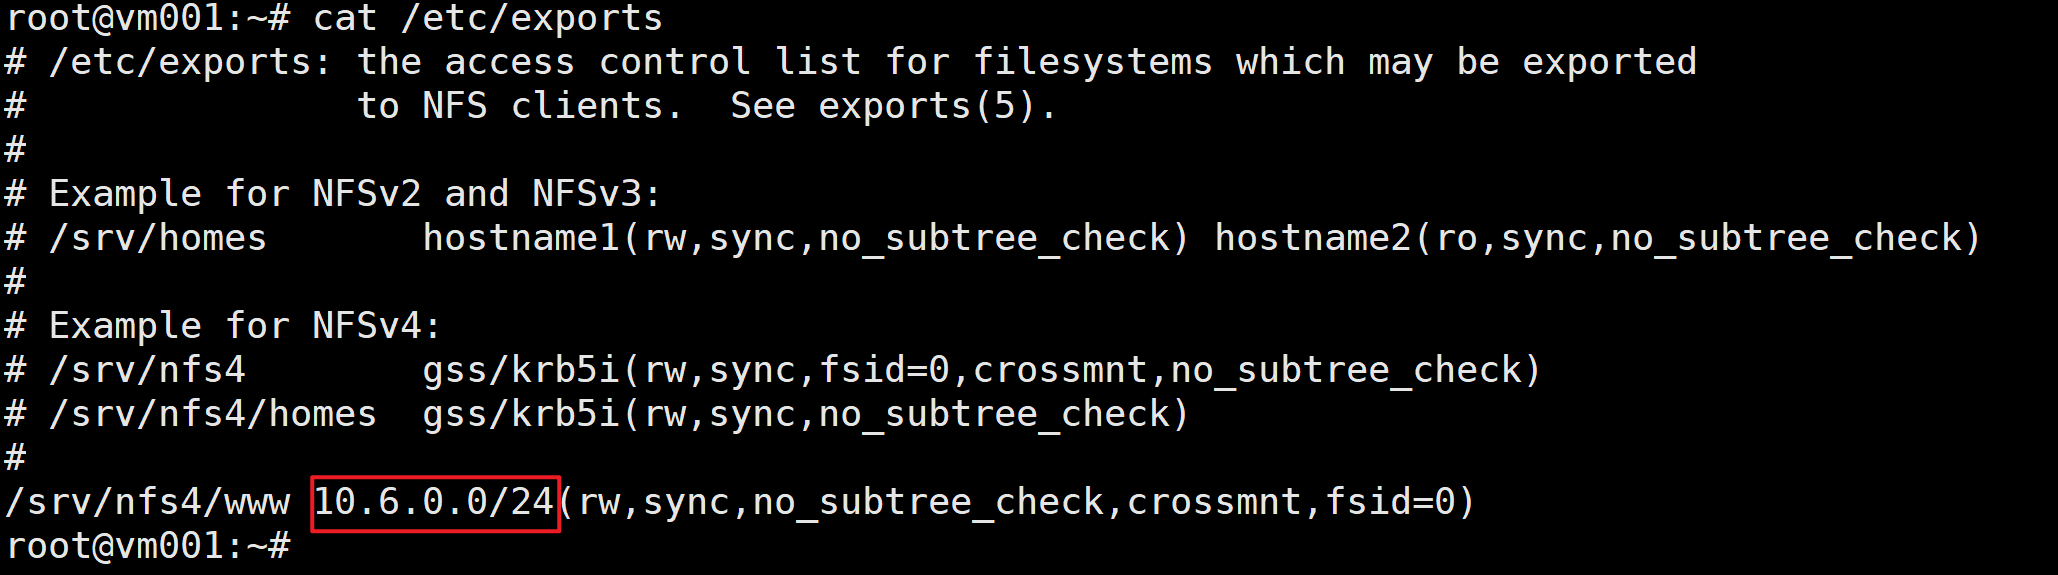
Task: Click the red-boxed 10.6.0.0/24 subnet text
Action: 434,503
